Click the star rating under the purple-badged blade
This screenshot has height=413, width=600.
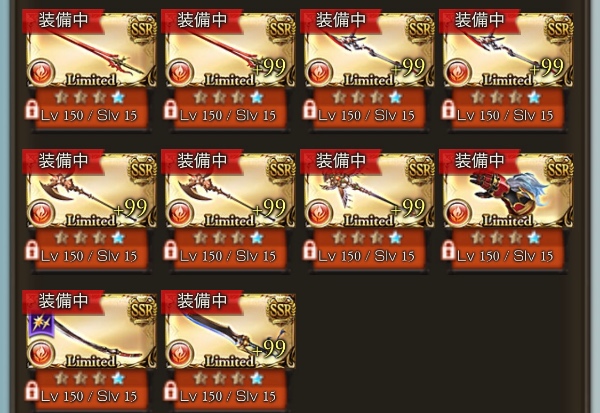(90, 379)
